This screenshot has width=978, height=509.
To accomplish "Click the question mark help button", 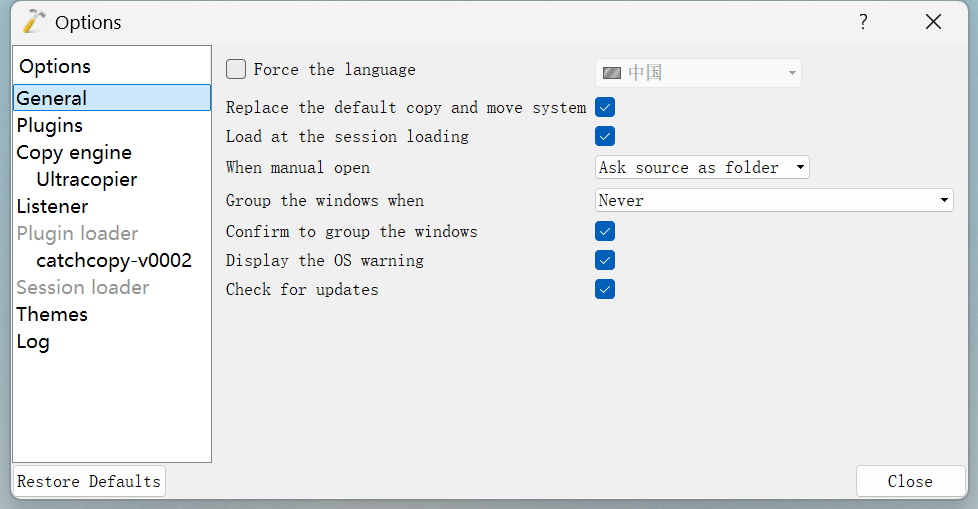I will coord(863,22).
